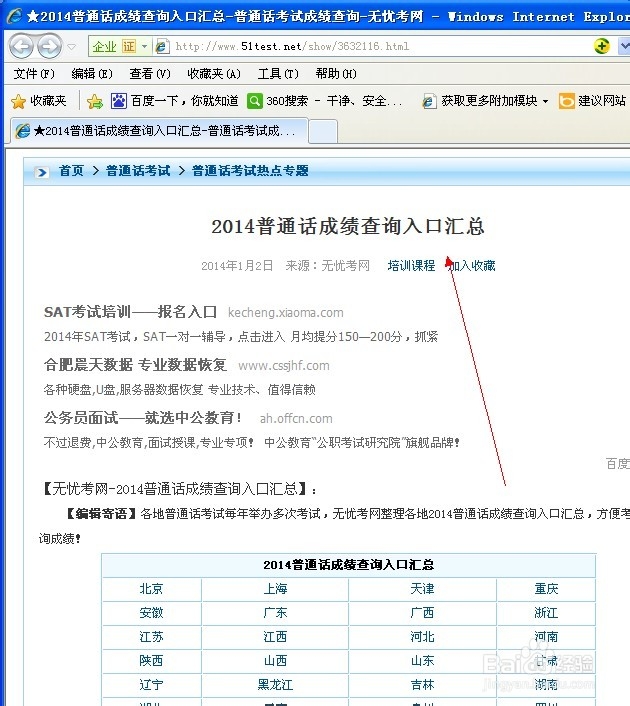Image resolution: width=630 pixels, height=706 pixels.
Task: Open the 编辑(E) menu
Action: pos(92,73)
